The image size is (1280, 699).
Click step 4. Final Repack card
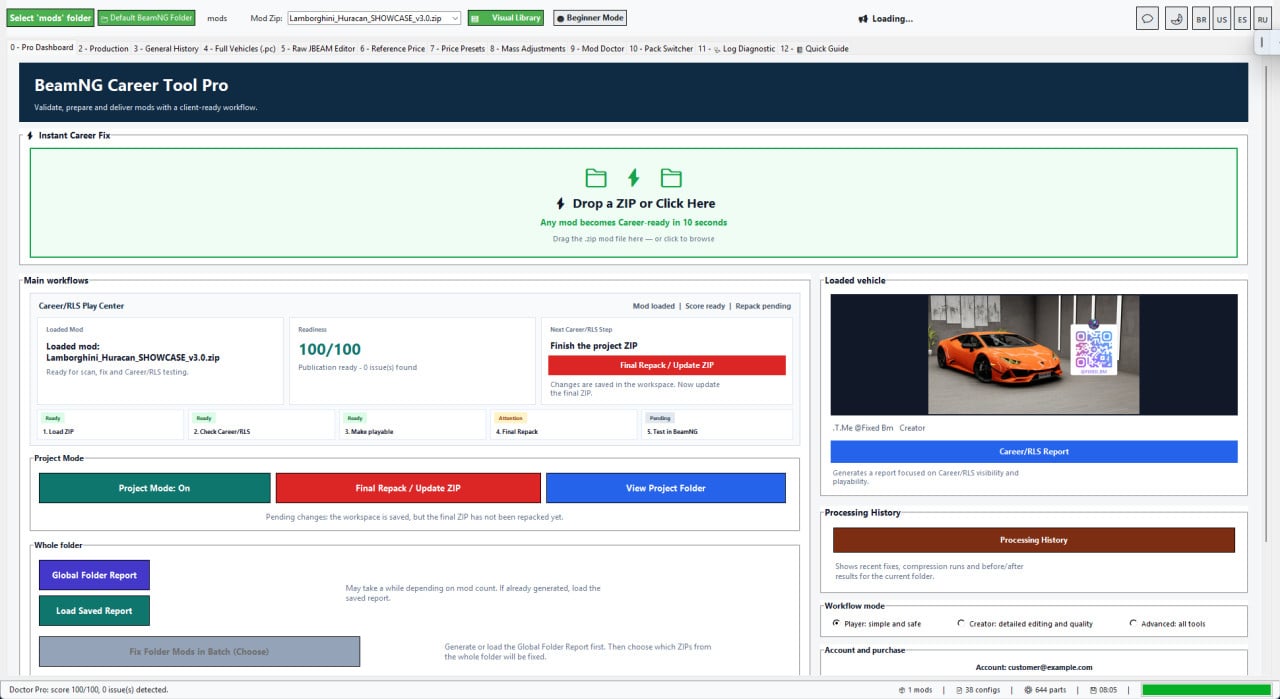[x=564, y=425]
